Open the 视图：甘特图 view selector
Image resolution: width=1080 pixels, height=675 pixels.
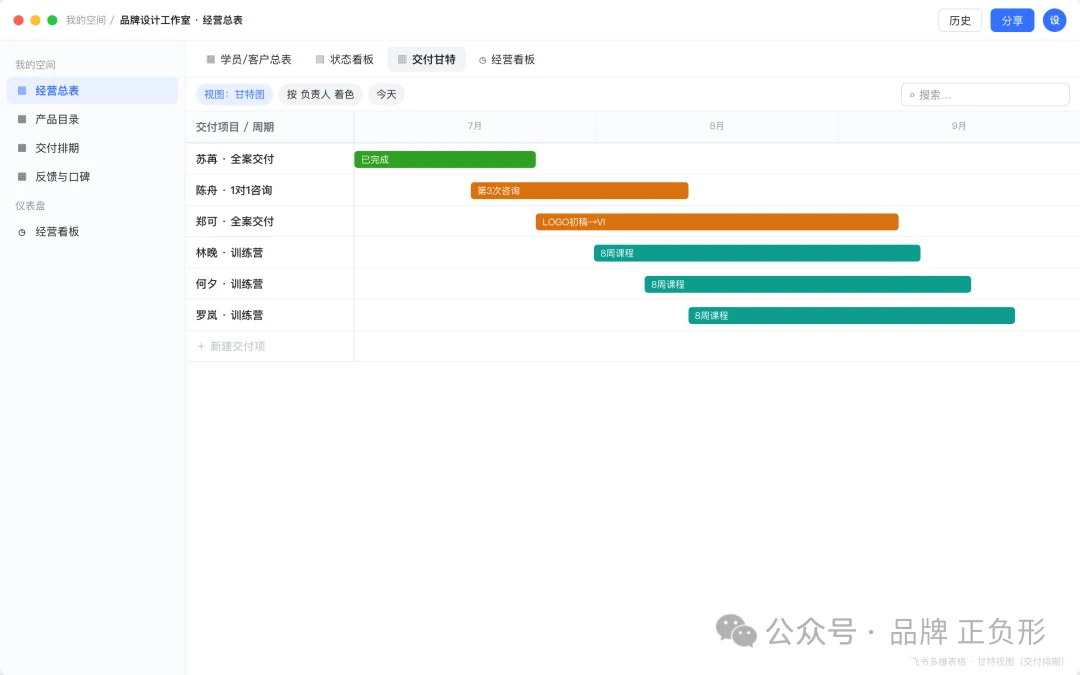pos(234,94)
